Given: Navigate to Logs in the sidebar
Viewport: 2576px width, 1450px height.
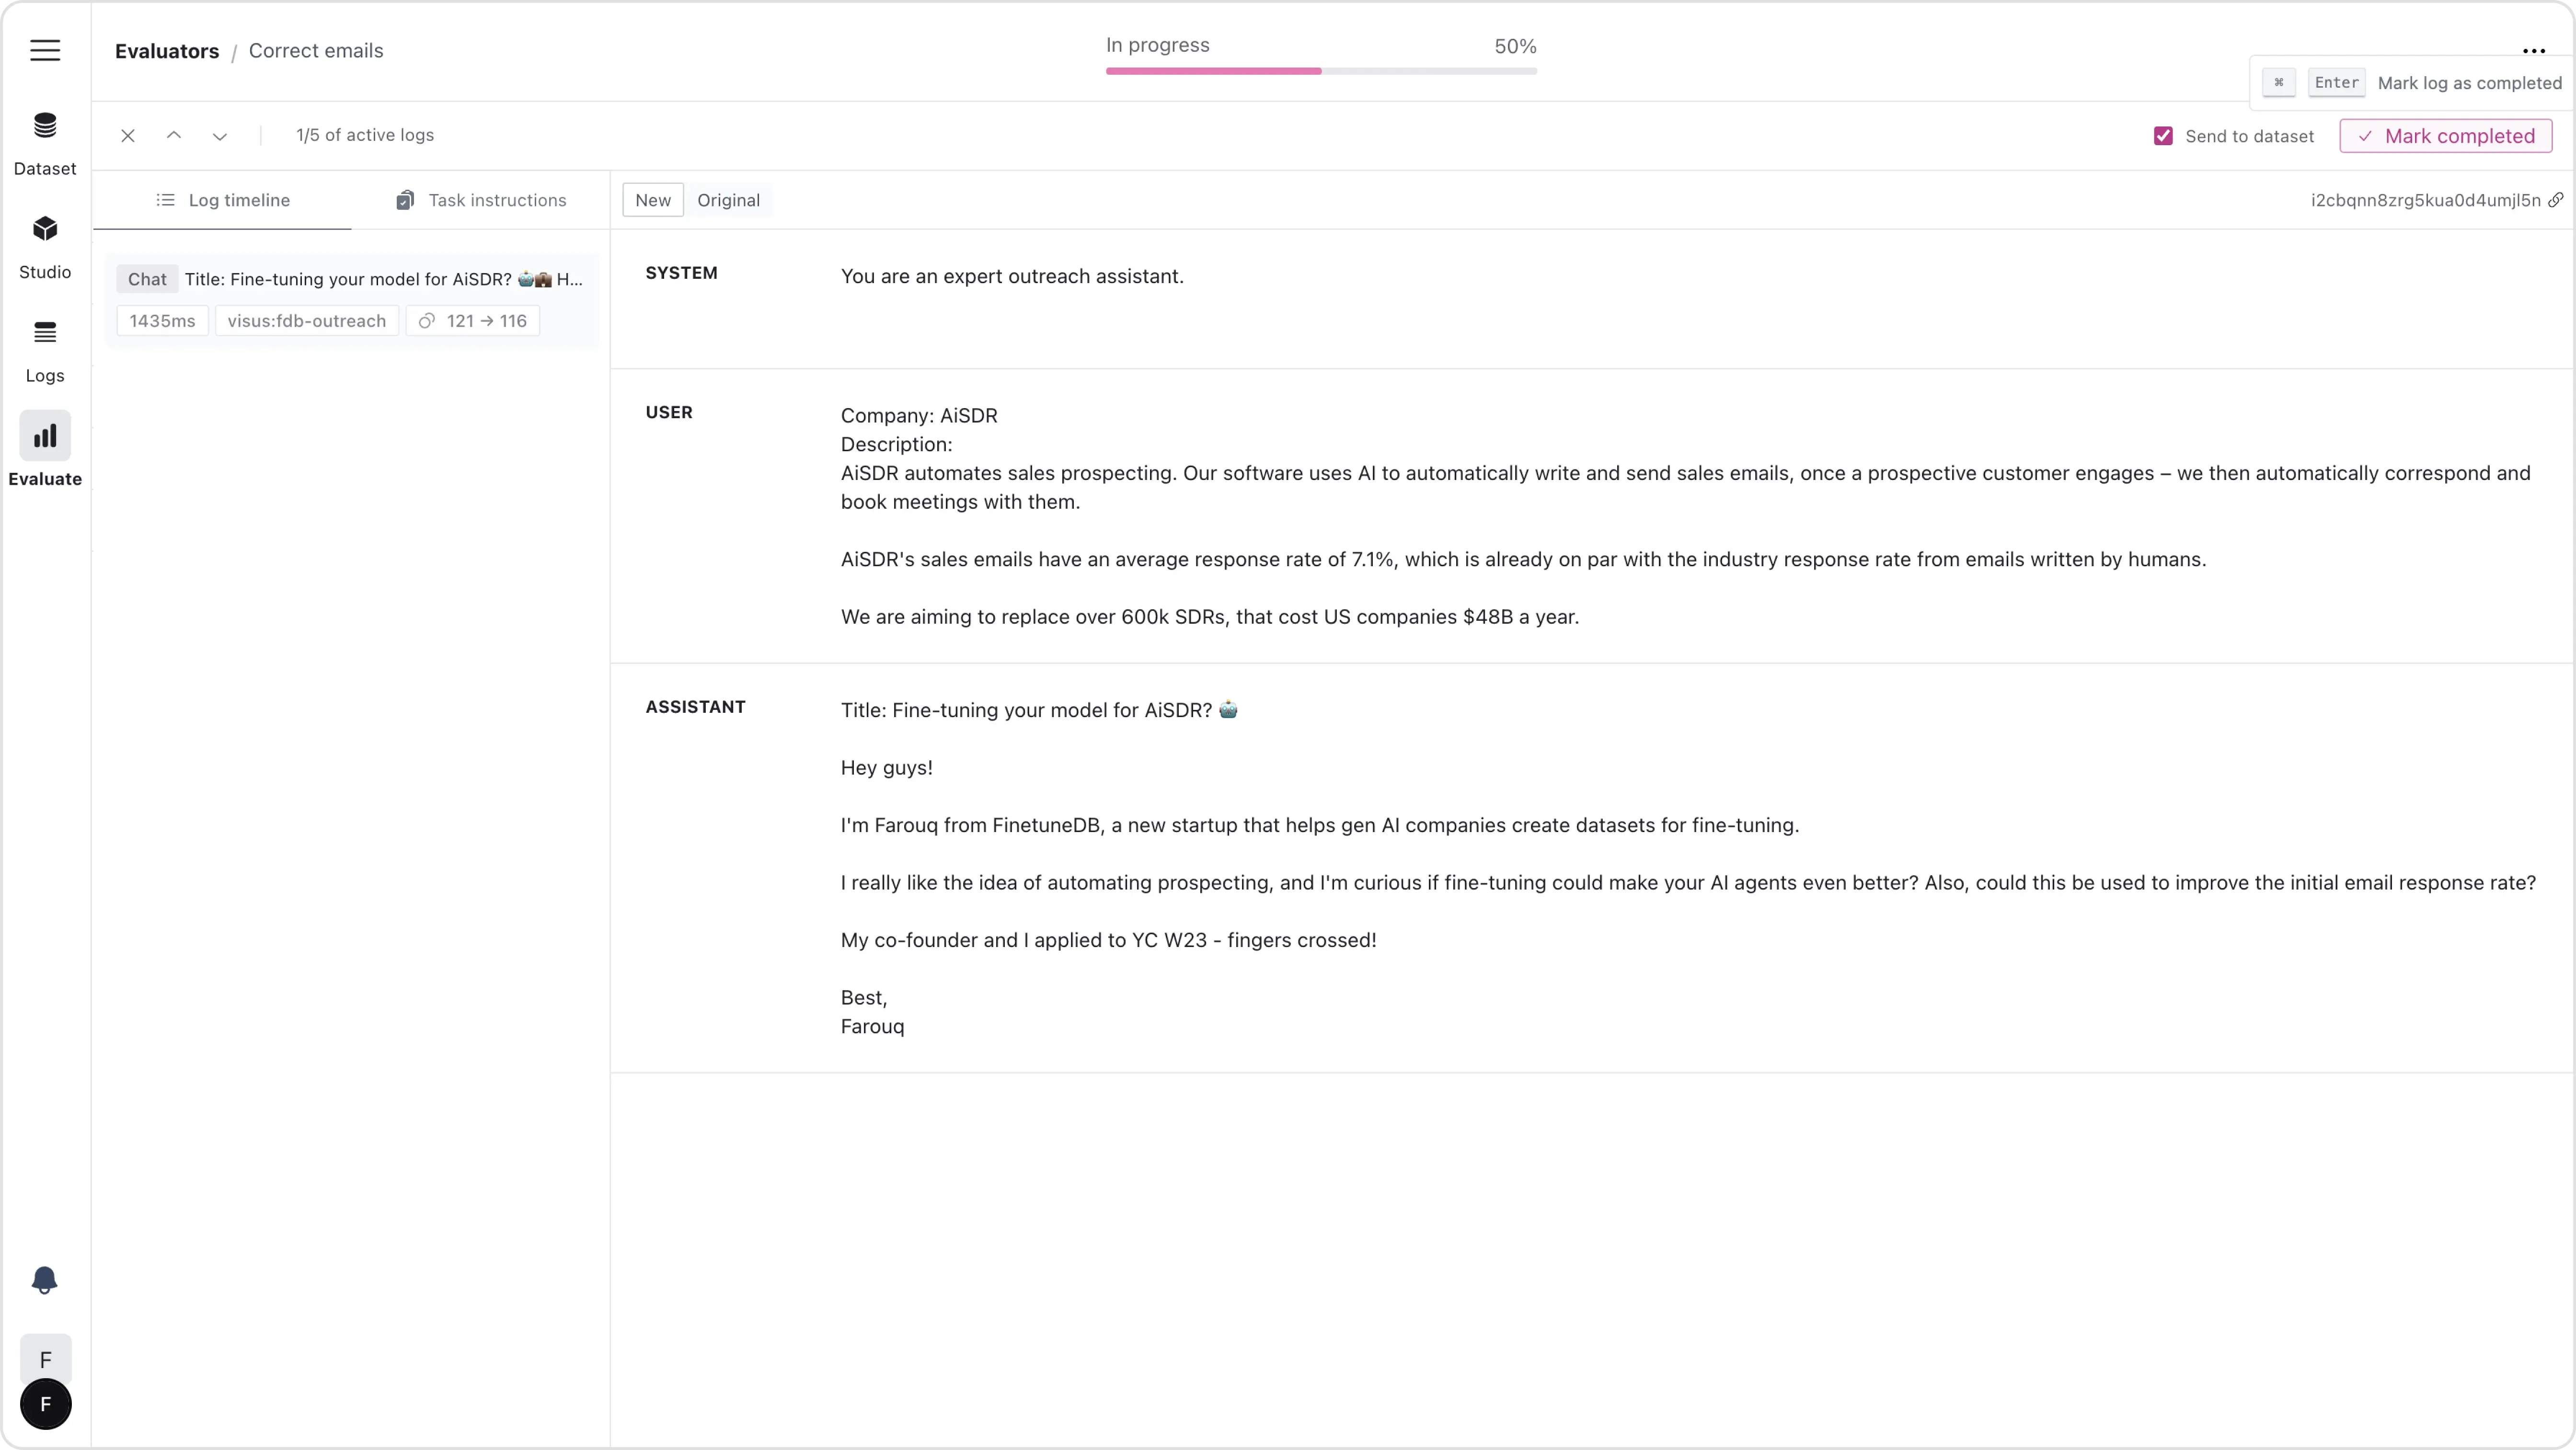Looking at the screenshot, I should click(45, 333).
